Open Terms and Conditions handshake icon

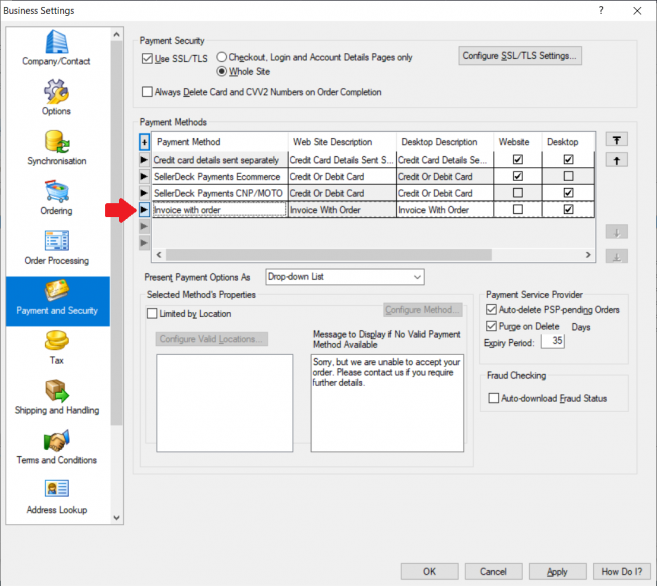pos(56,441)
